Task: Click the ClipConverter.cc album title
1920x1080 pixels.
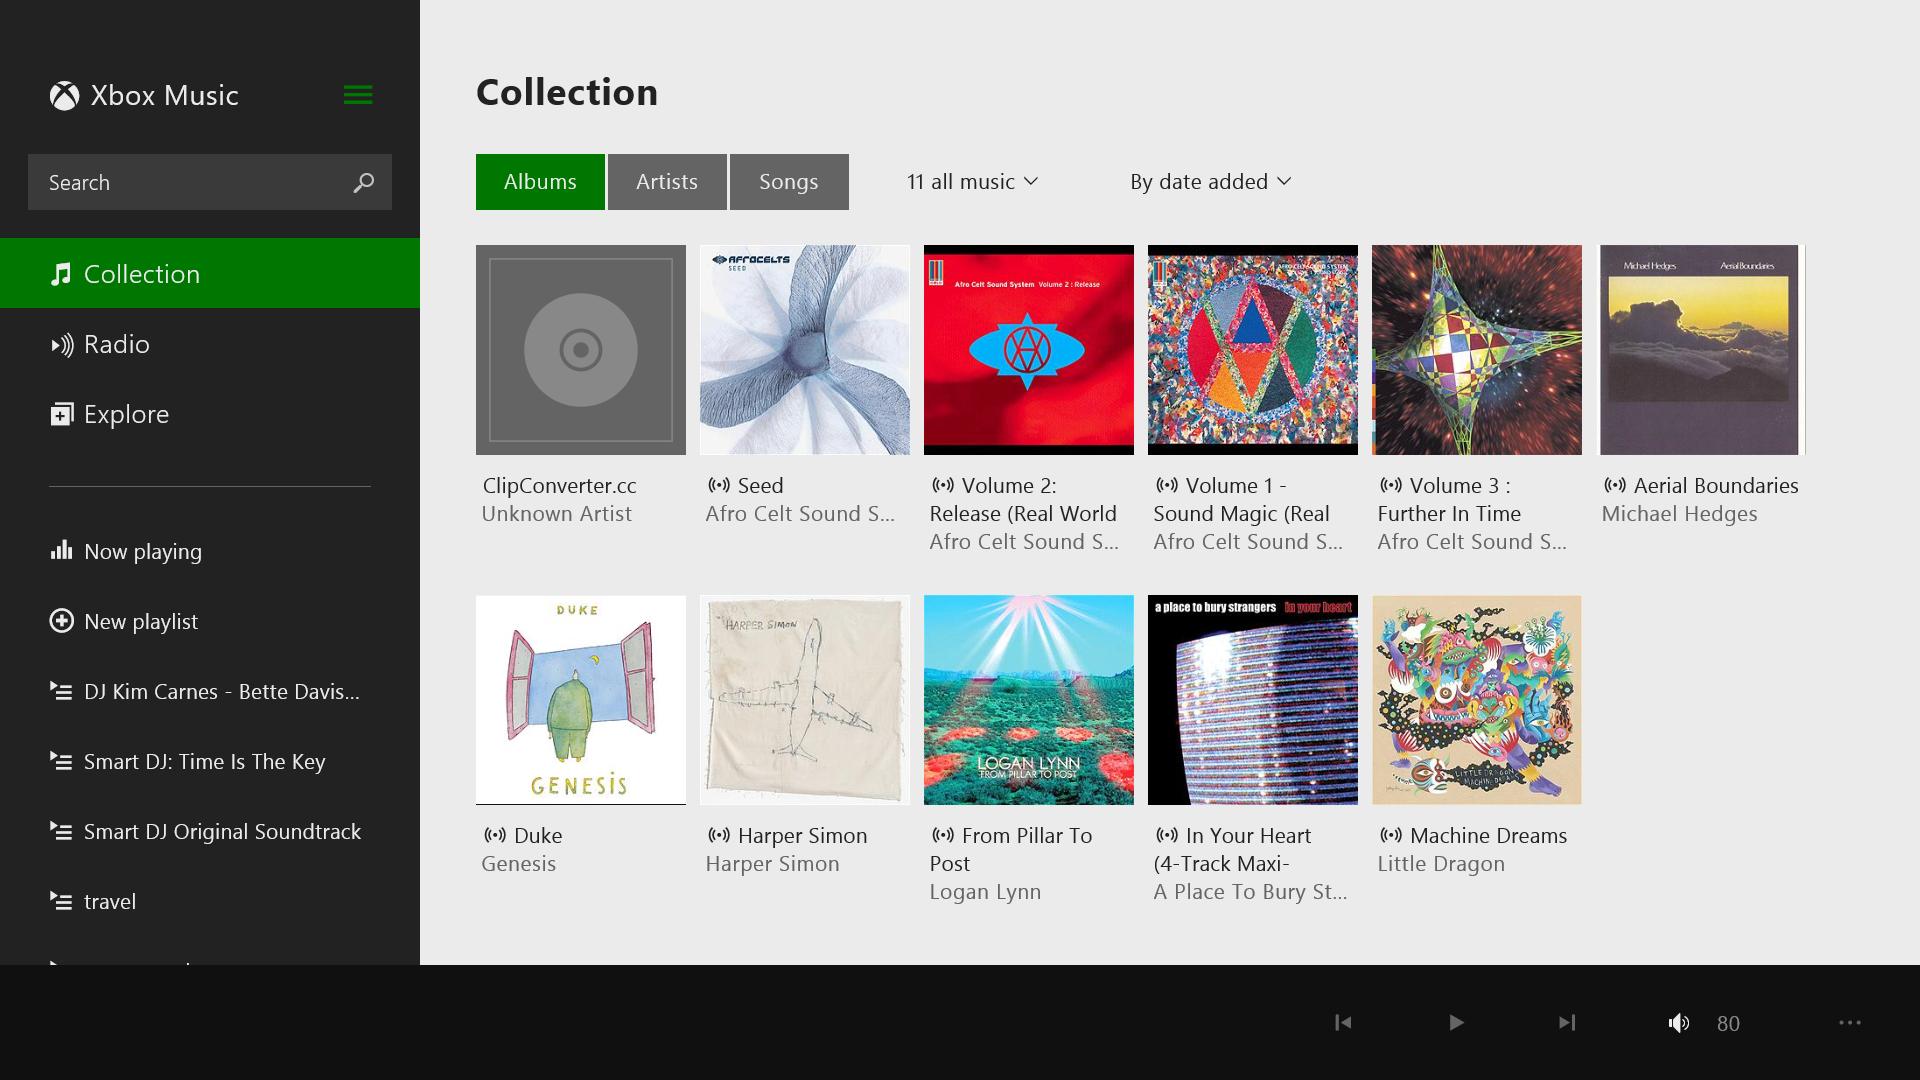Action: tap(560, 486)
